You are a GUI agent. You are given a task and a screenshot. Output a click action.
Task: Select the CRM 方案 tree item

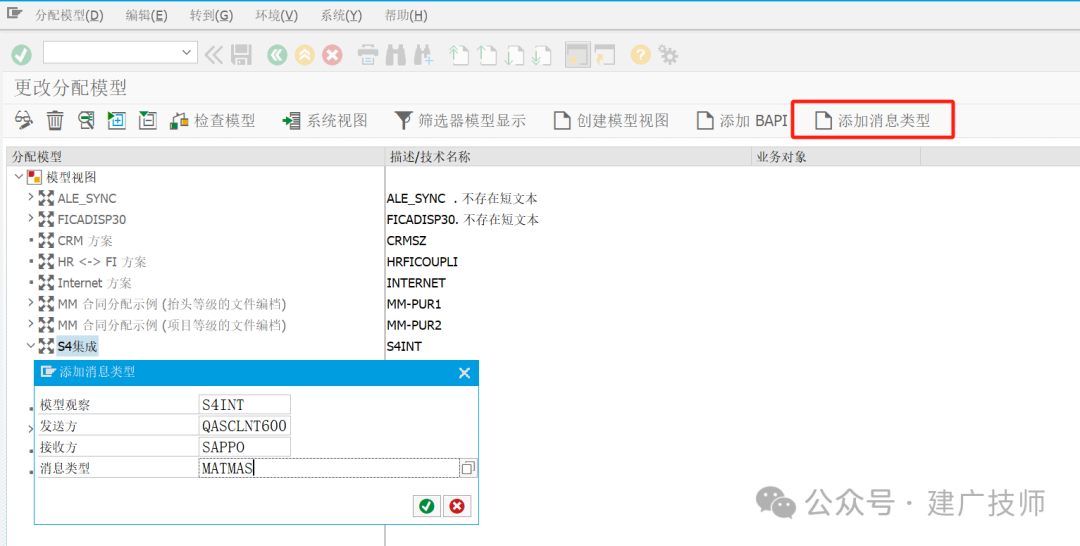click(85, 240)
